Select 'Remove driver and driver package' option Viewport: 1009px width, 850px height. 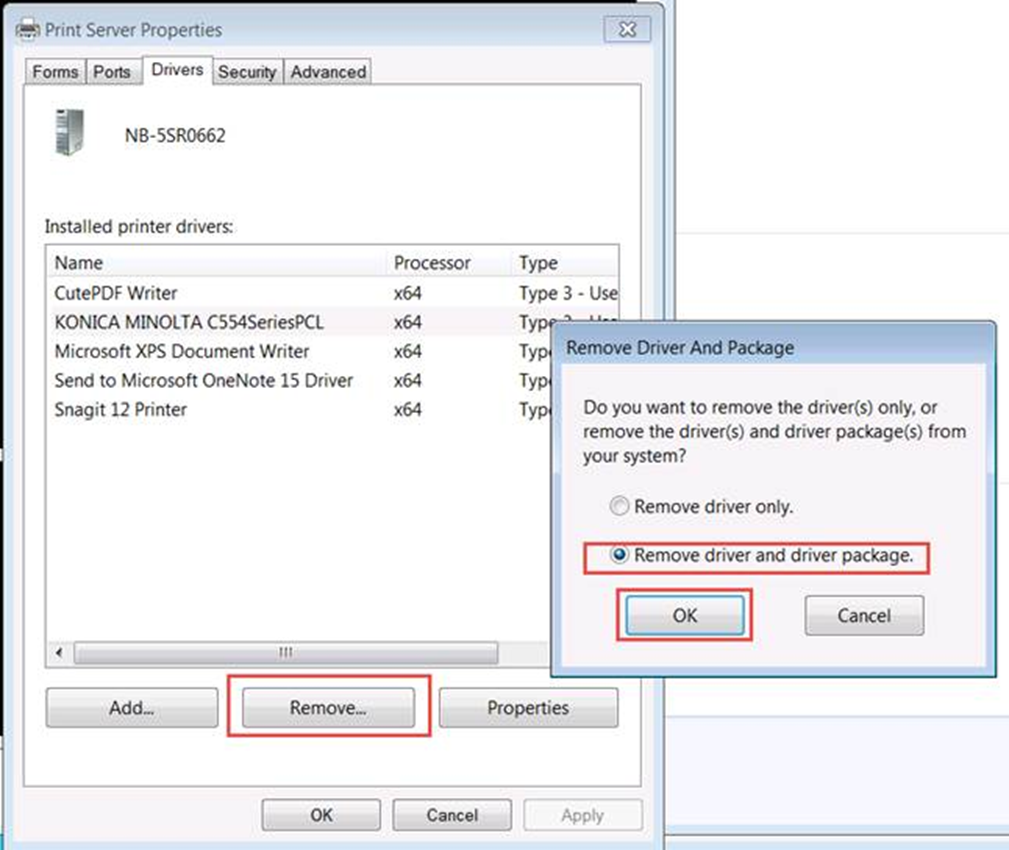[x=620, y=555]
